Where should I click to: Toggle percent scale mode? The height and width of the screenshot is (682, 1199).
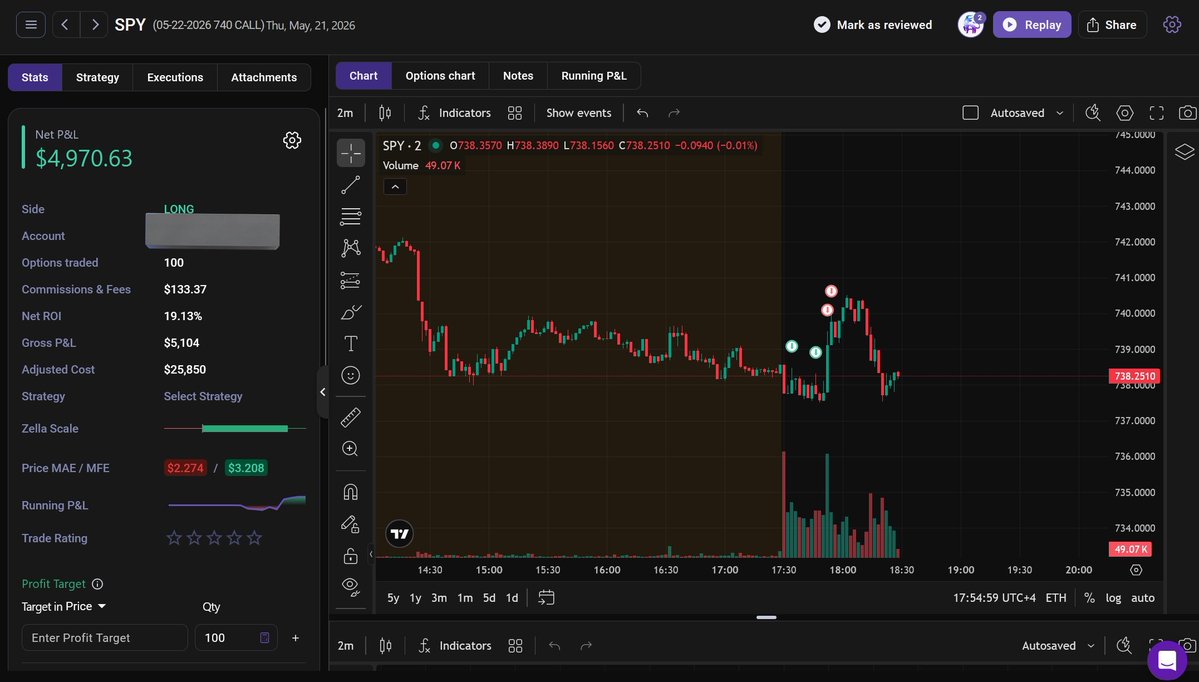tap(1089, 598)
